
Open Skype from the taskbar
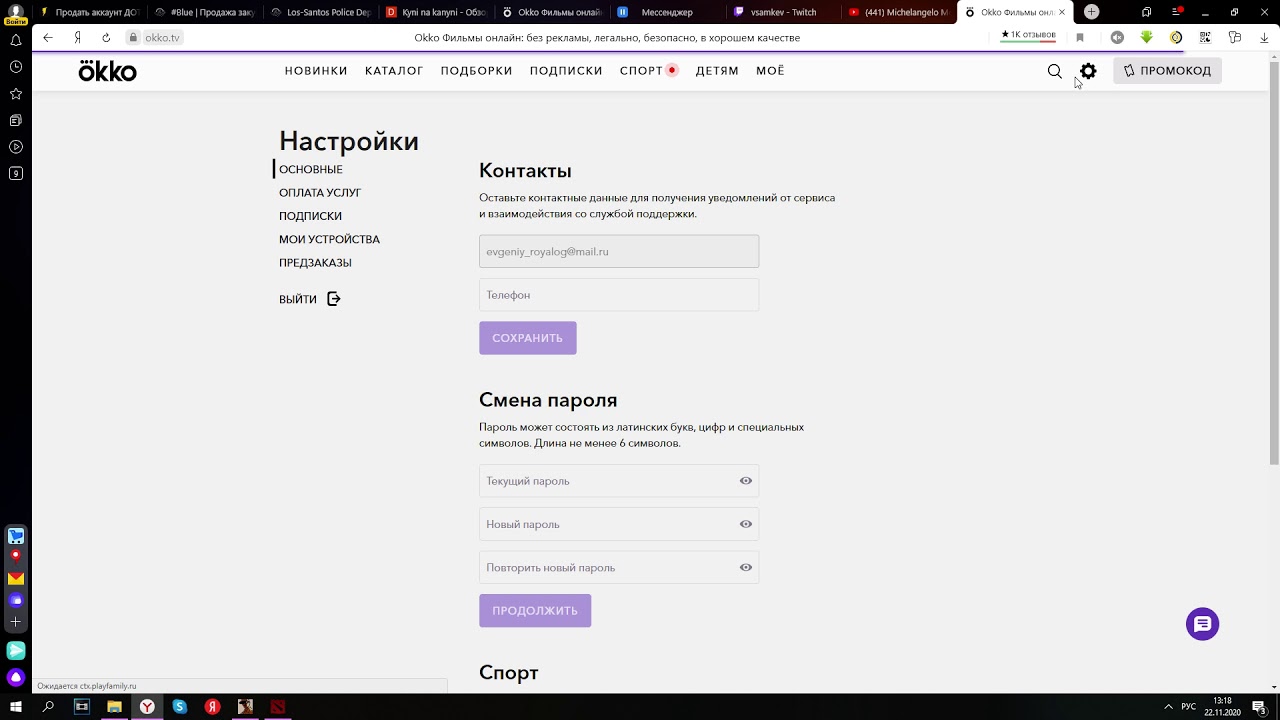point(180,707)
